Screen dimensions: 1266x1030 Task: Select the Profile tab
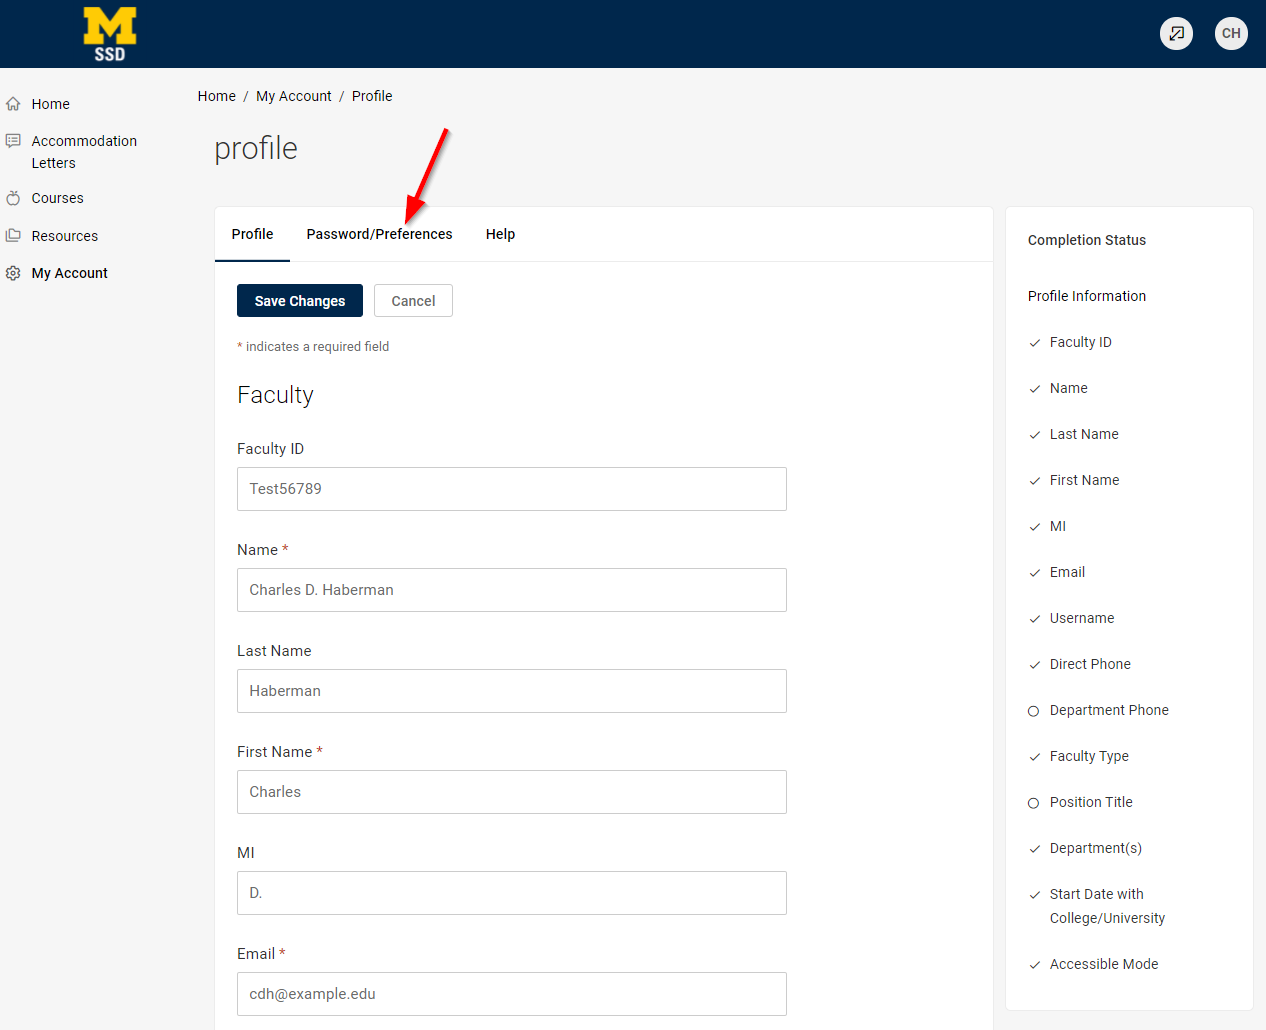point(252,234)
